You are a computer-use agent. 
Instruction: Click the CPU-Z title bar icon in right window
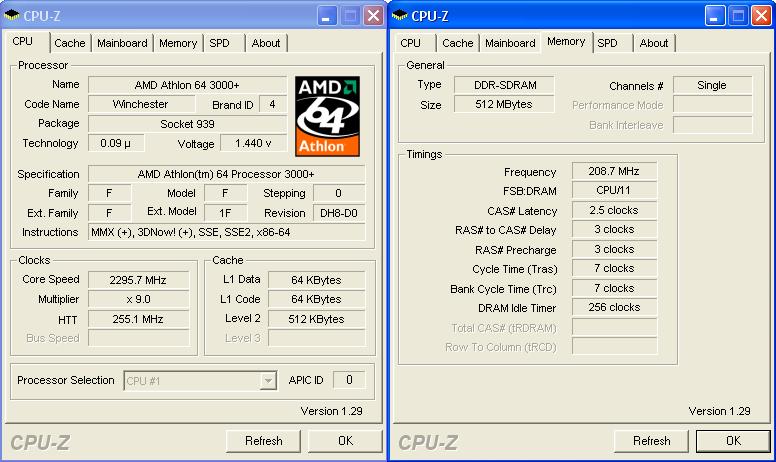click(x=400, y=15)
